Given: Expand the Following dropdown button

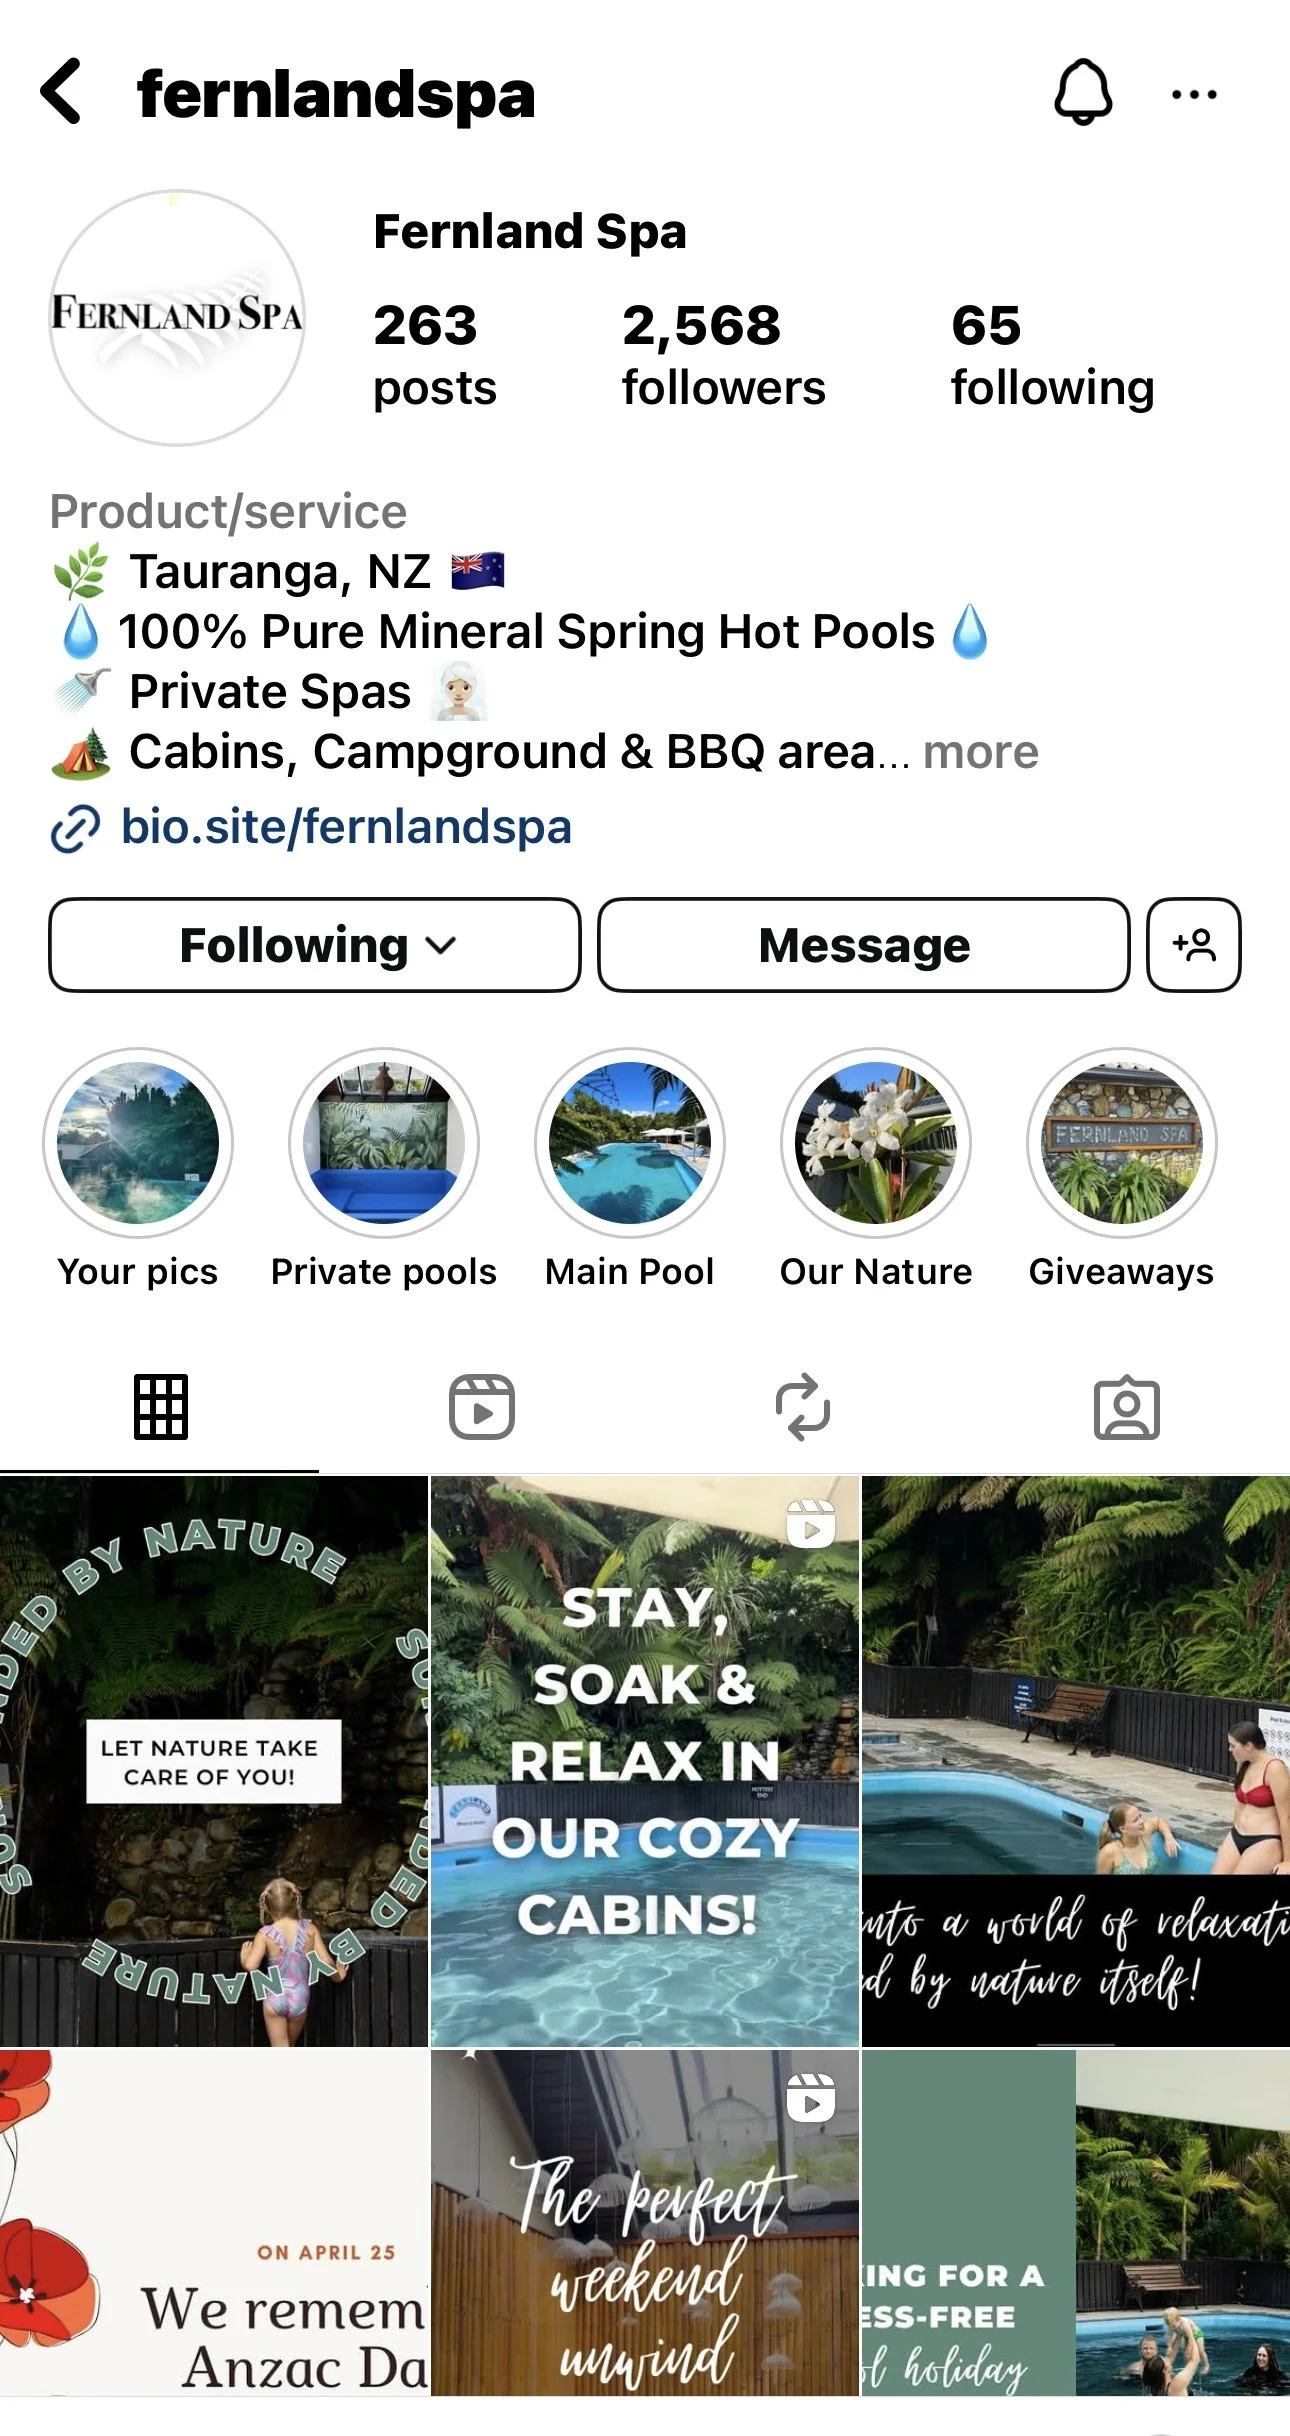Looking at the screenshot, I should click(x=315, y=945).
